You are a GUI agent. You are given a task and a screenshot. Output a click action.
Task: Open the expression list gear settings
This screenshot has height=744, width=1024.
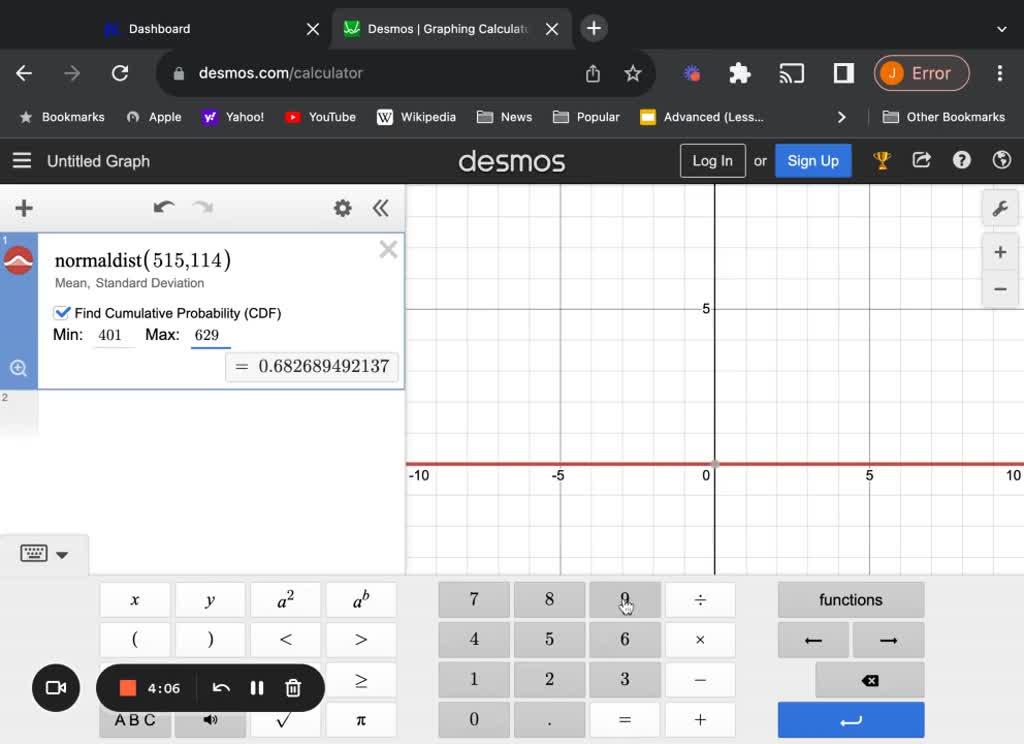[x=342, y=208]
